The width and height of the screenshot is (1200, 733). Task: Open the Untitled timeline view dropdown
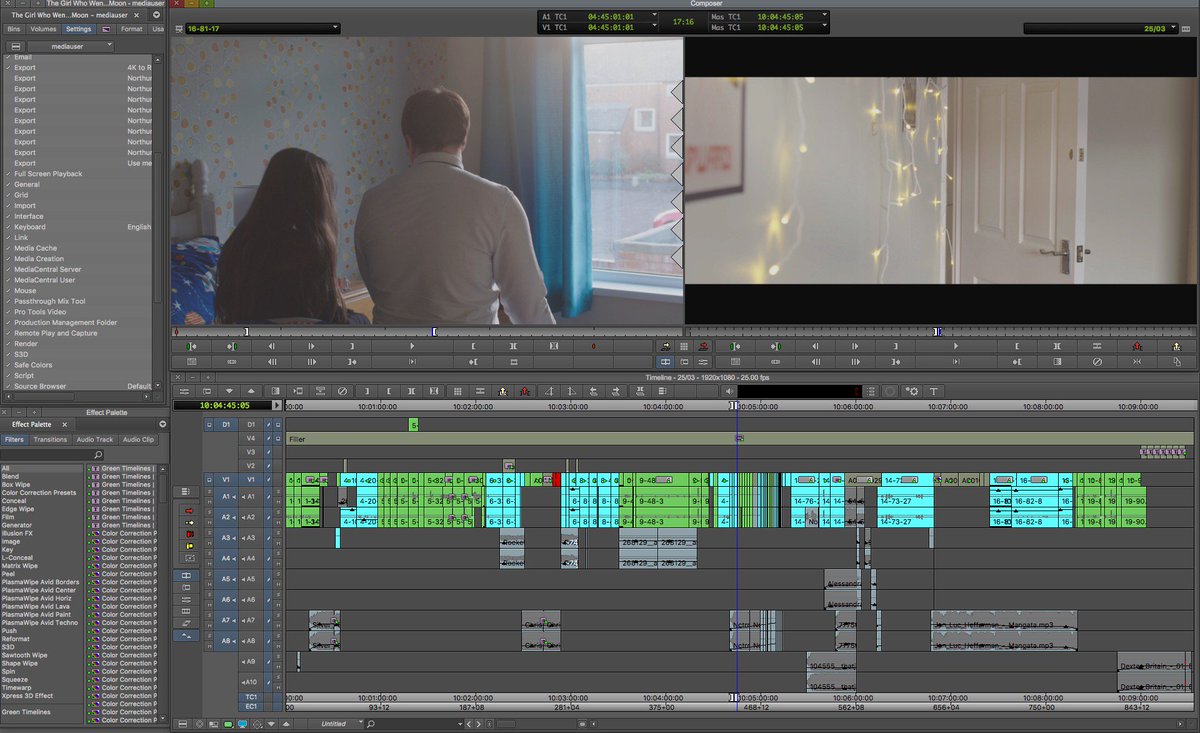tap(334, 724)
